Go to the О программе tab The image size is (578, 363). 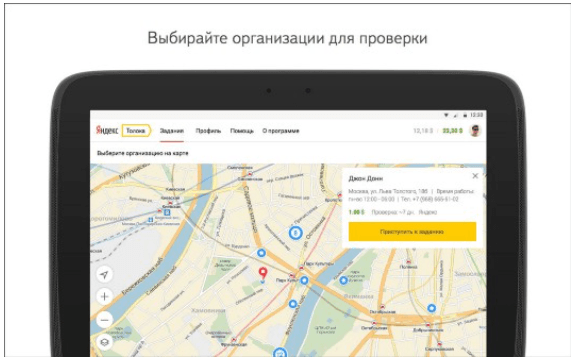(x=281, y=131)
